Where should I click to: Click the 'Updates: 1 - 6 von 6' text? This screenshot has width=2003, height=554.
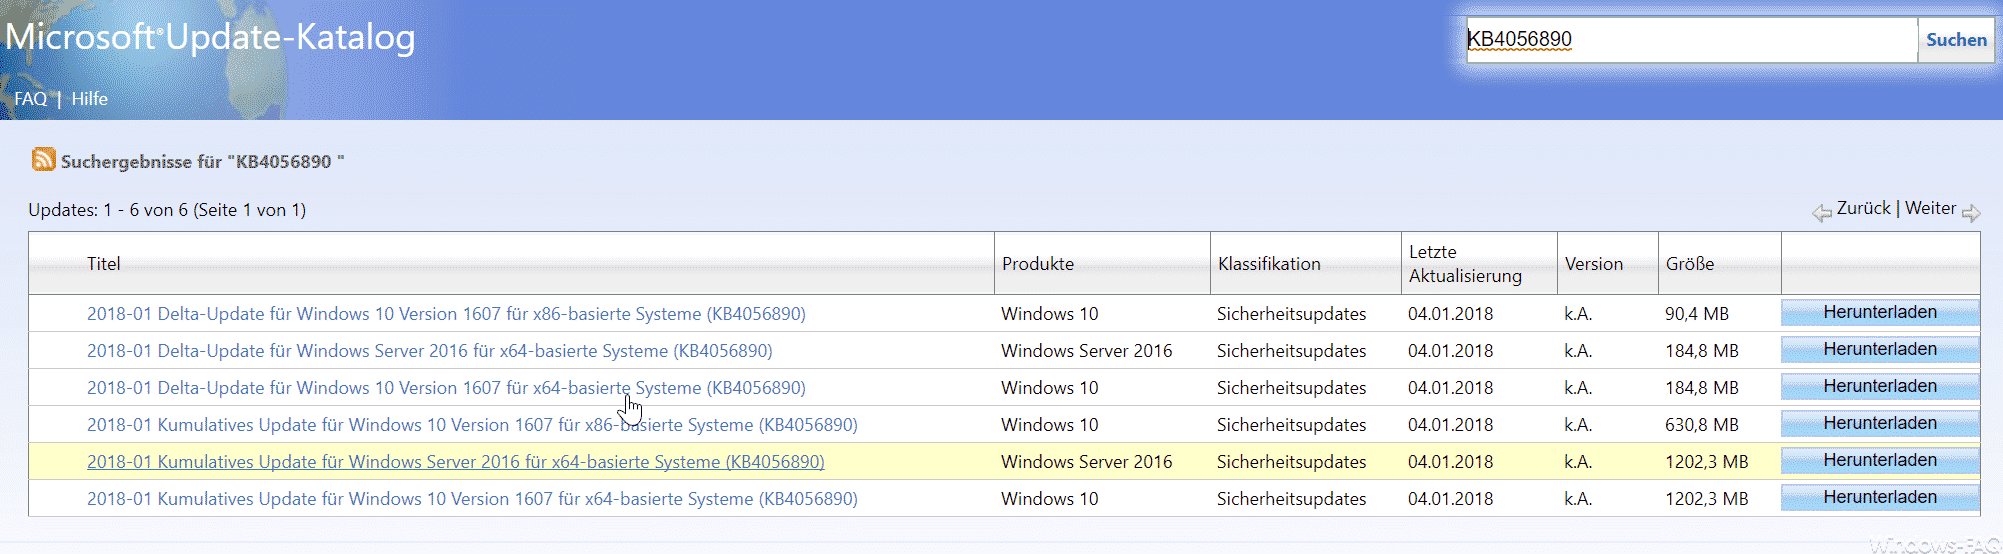167,210
